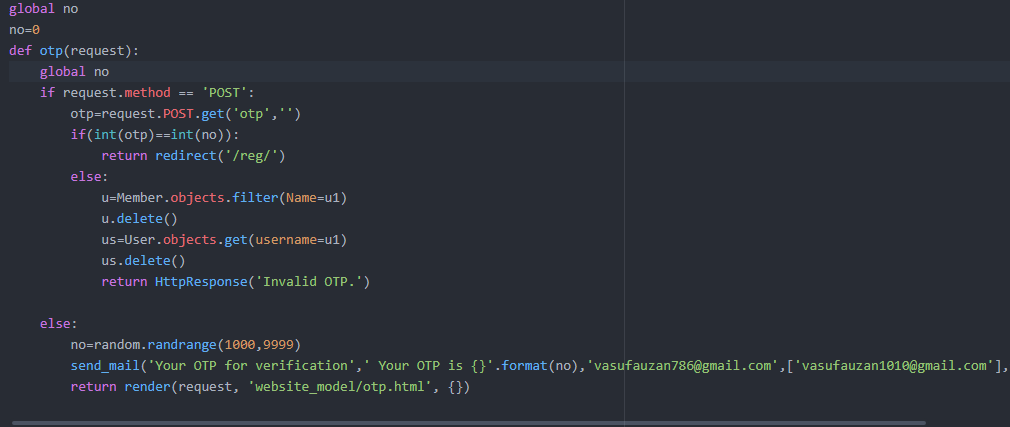This screenshot has width=1010, height=427.
Task: Click "return redirect('/reg/')" line
Action: 193,156
